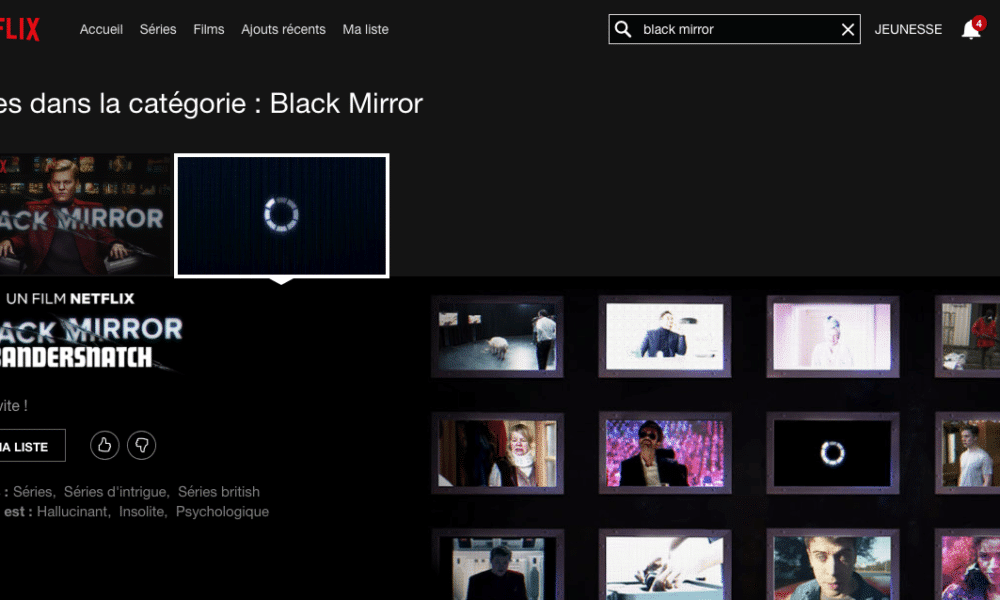Open the Films menu item

click(209, 30)
